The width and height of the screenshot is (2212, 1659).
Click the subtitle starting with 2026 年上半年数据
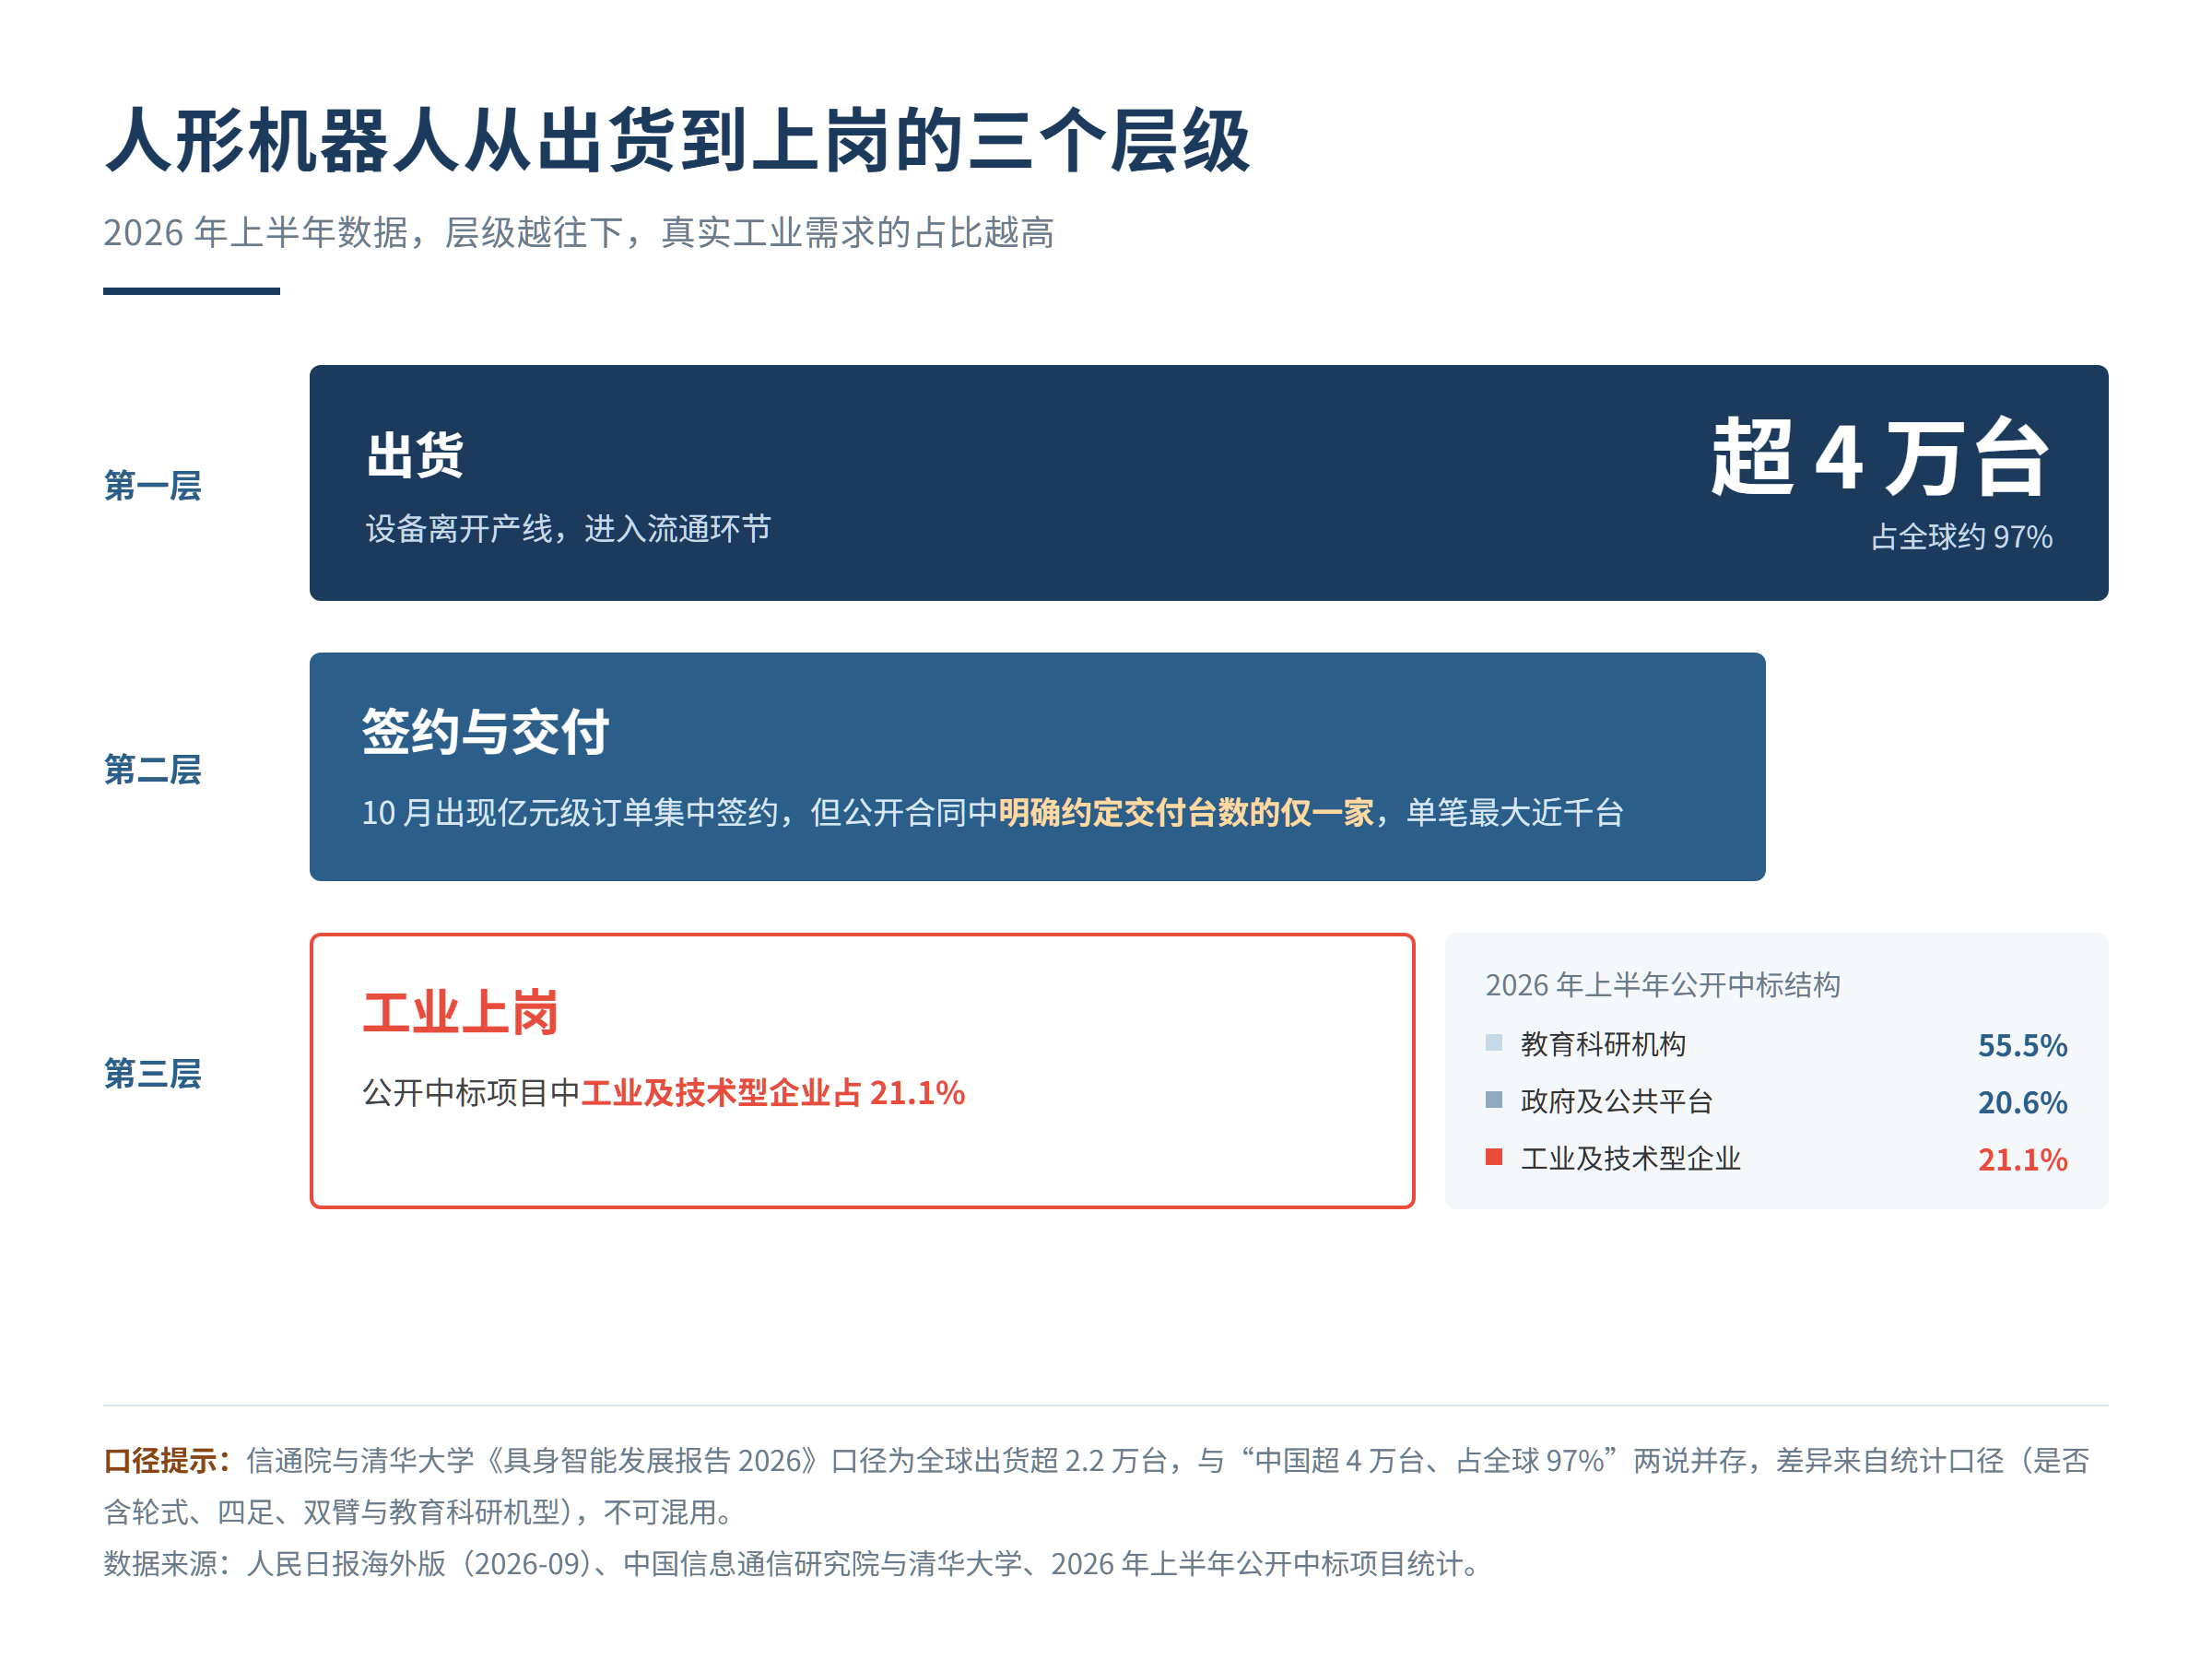tap(578, 232)
